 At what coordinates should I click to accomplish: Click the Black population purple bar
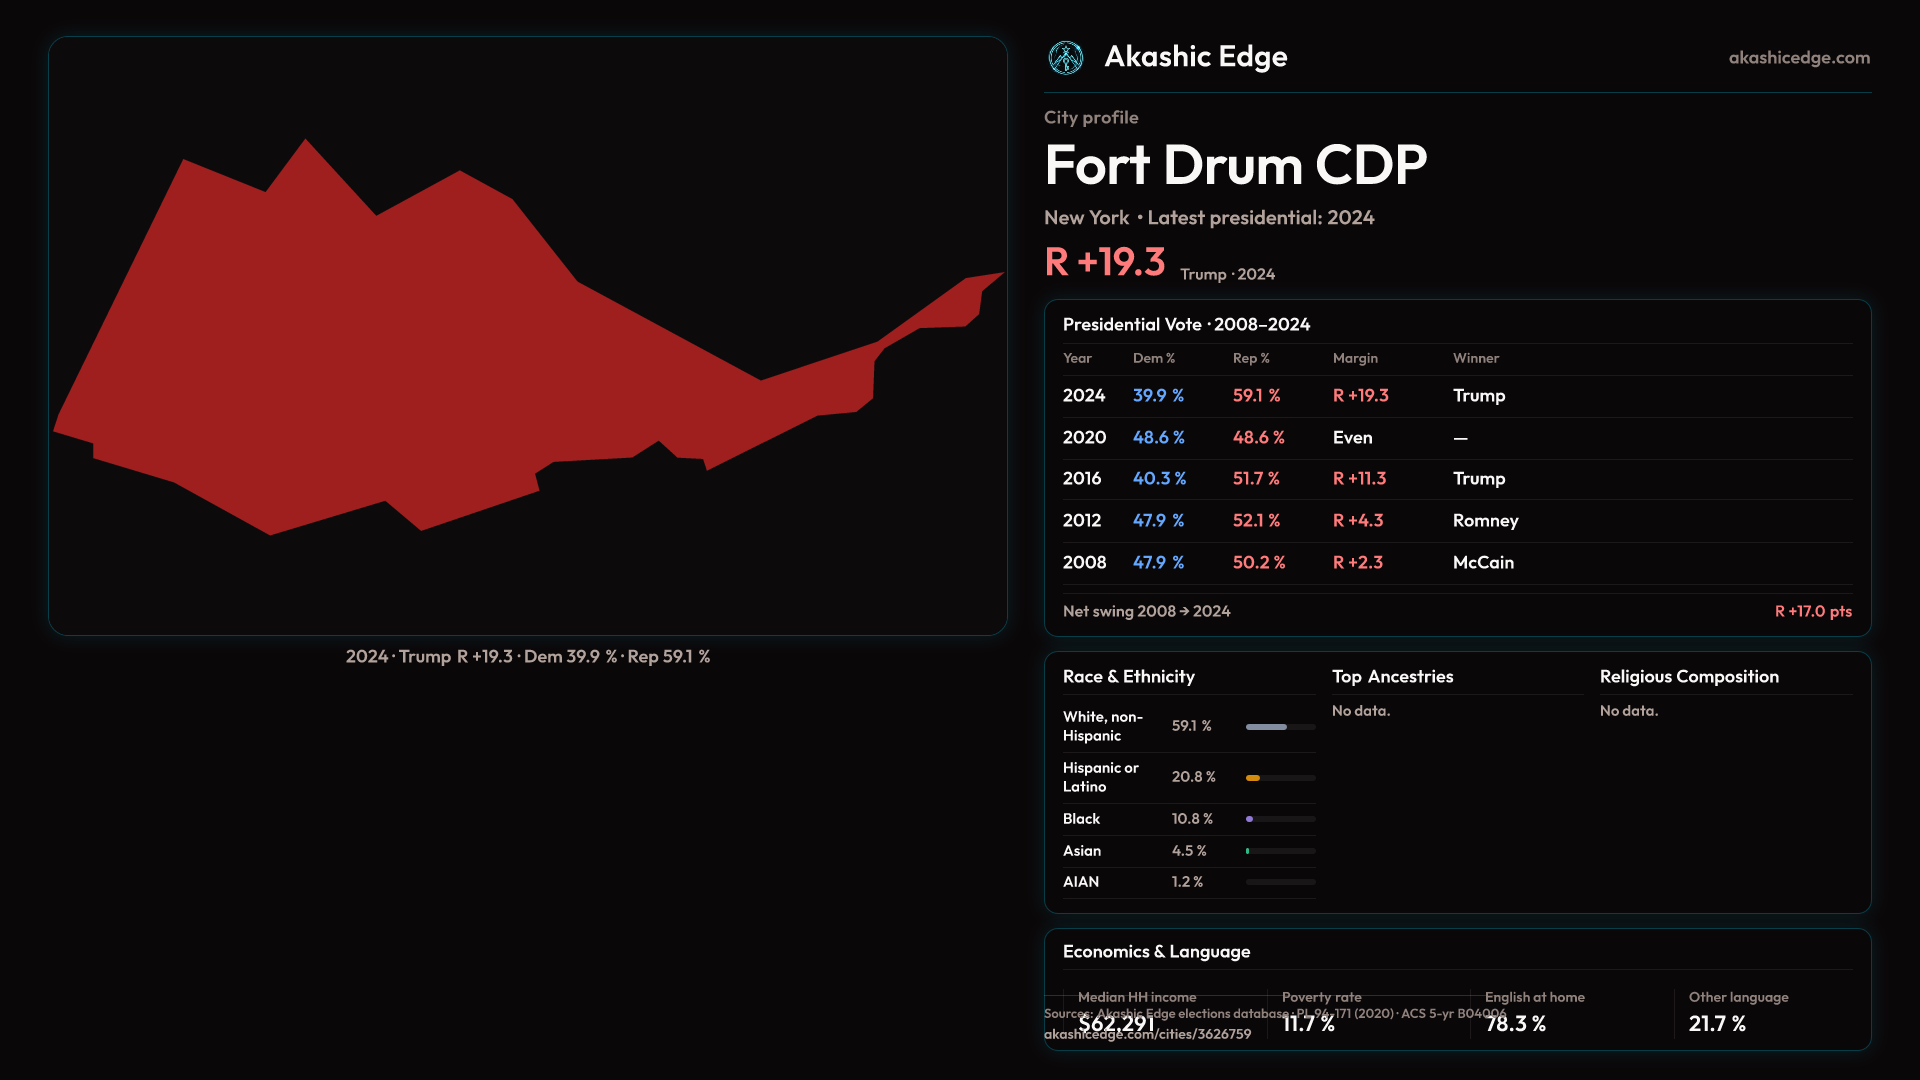pos(1250,819)
